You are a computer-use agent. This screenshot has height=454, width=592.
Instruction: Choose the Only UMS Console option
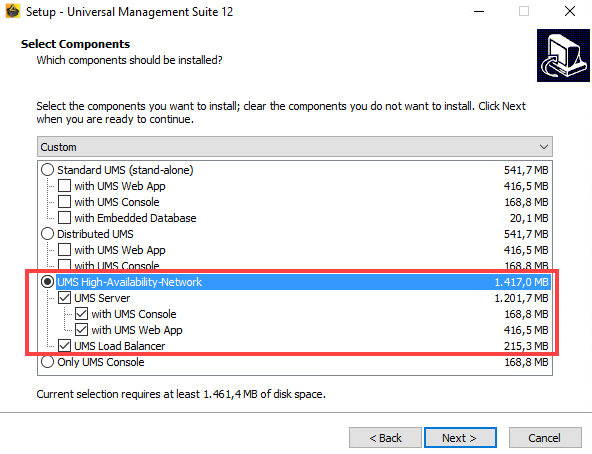point(47,362)
